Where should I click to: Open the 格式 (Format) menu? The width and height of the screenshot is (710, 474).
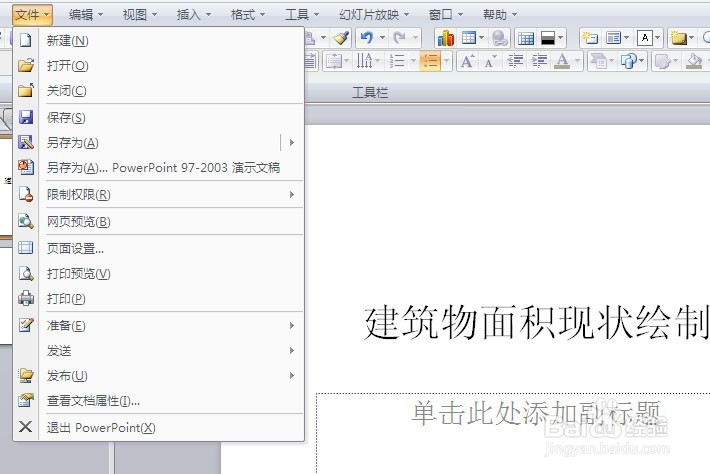(x=247, y=15)
